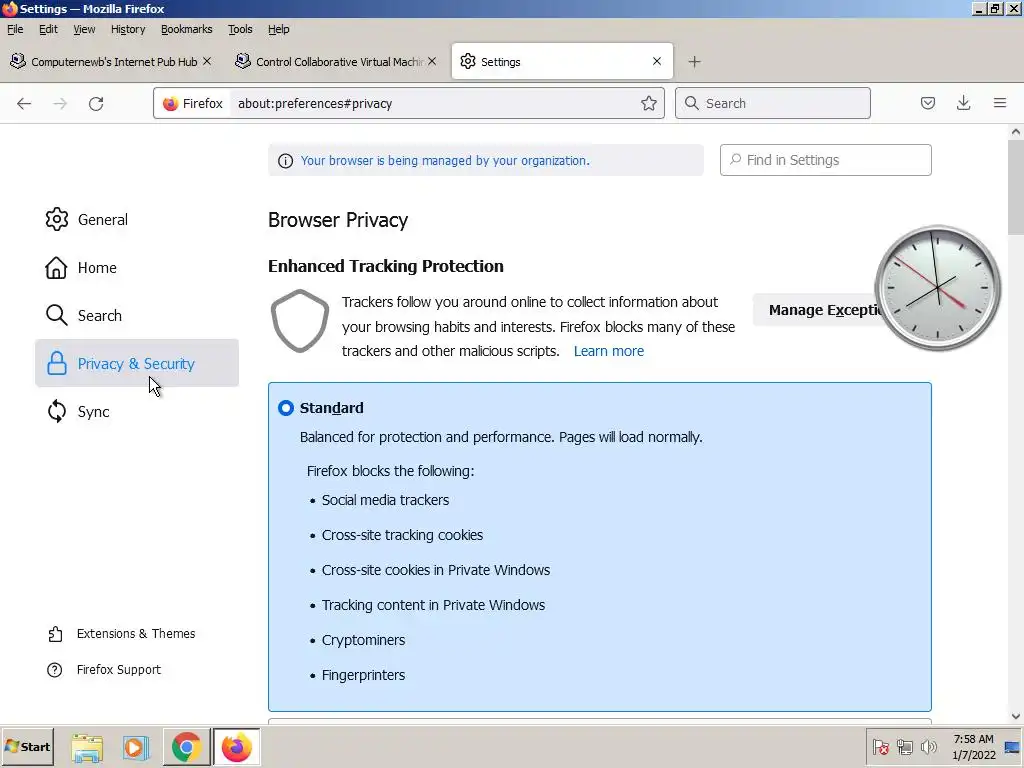Click the info icon in the managed-browser notice
1024x768 pixels.
pos(285,161)
